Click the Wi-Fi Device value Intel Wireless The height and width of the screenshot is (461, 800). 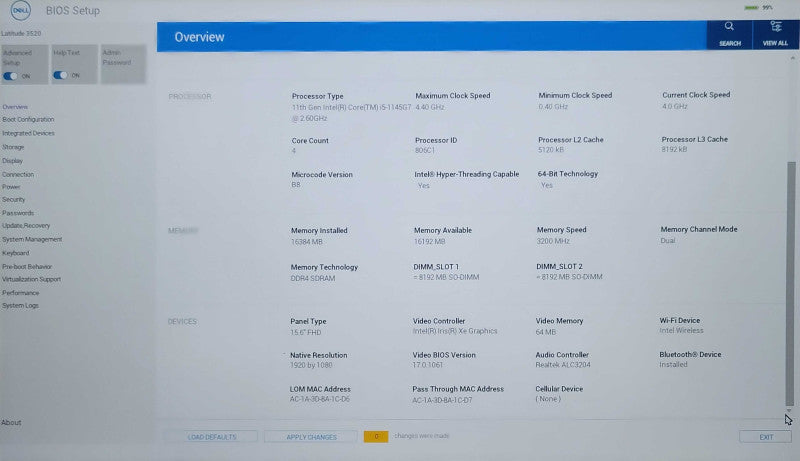click(681, 330)
